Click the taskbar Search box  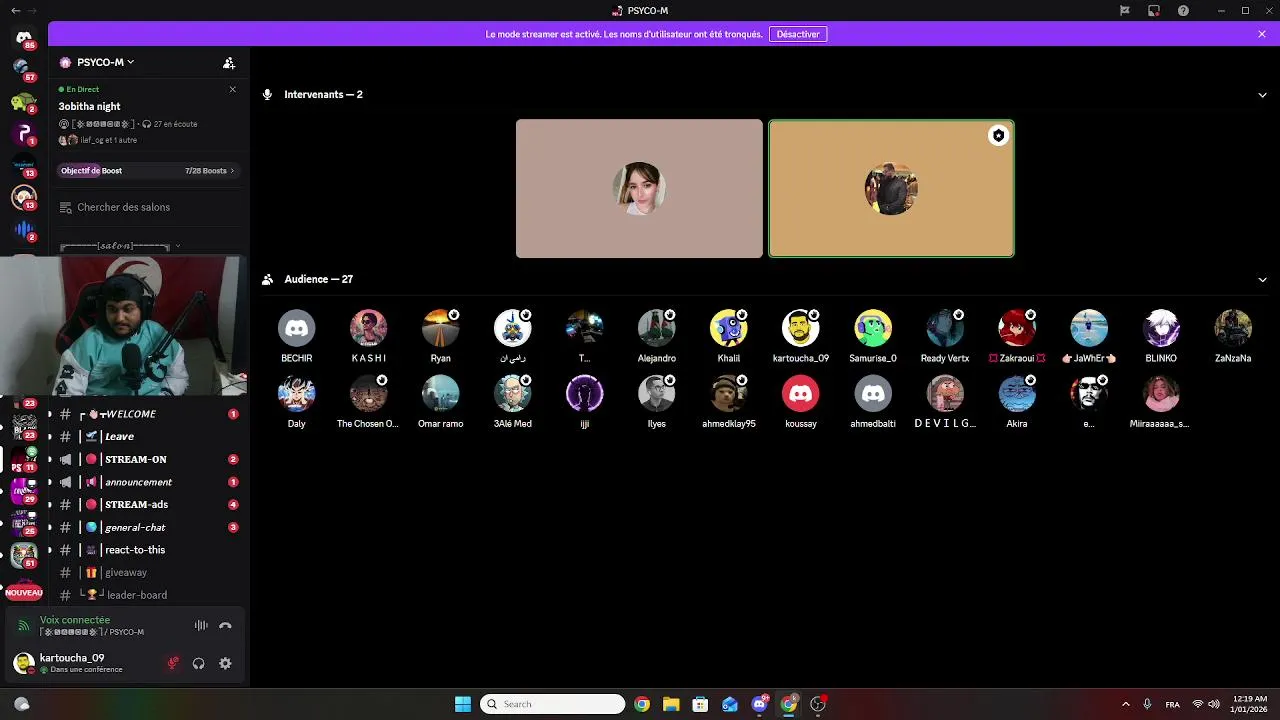tap(552, 704)
